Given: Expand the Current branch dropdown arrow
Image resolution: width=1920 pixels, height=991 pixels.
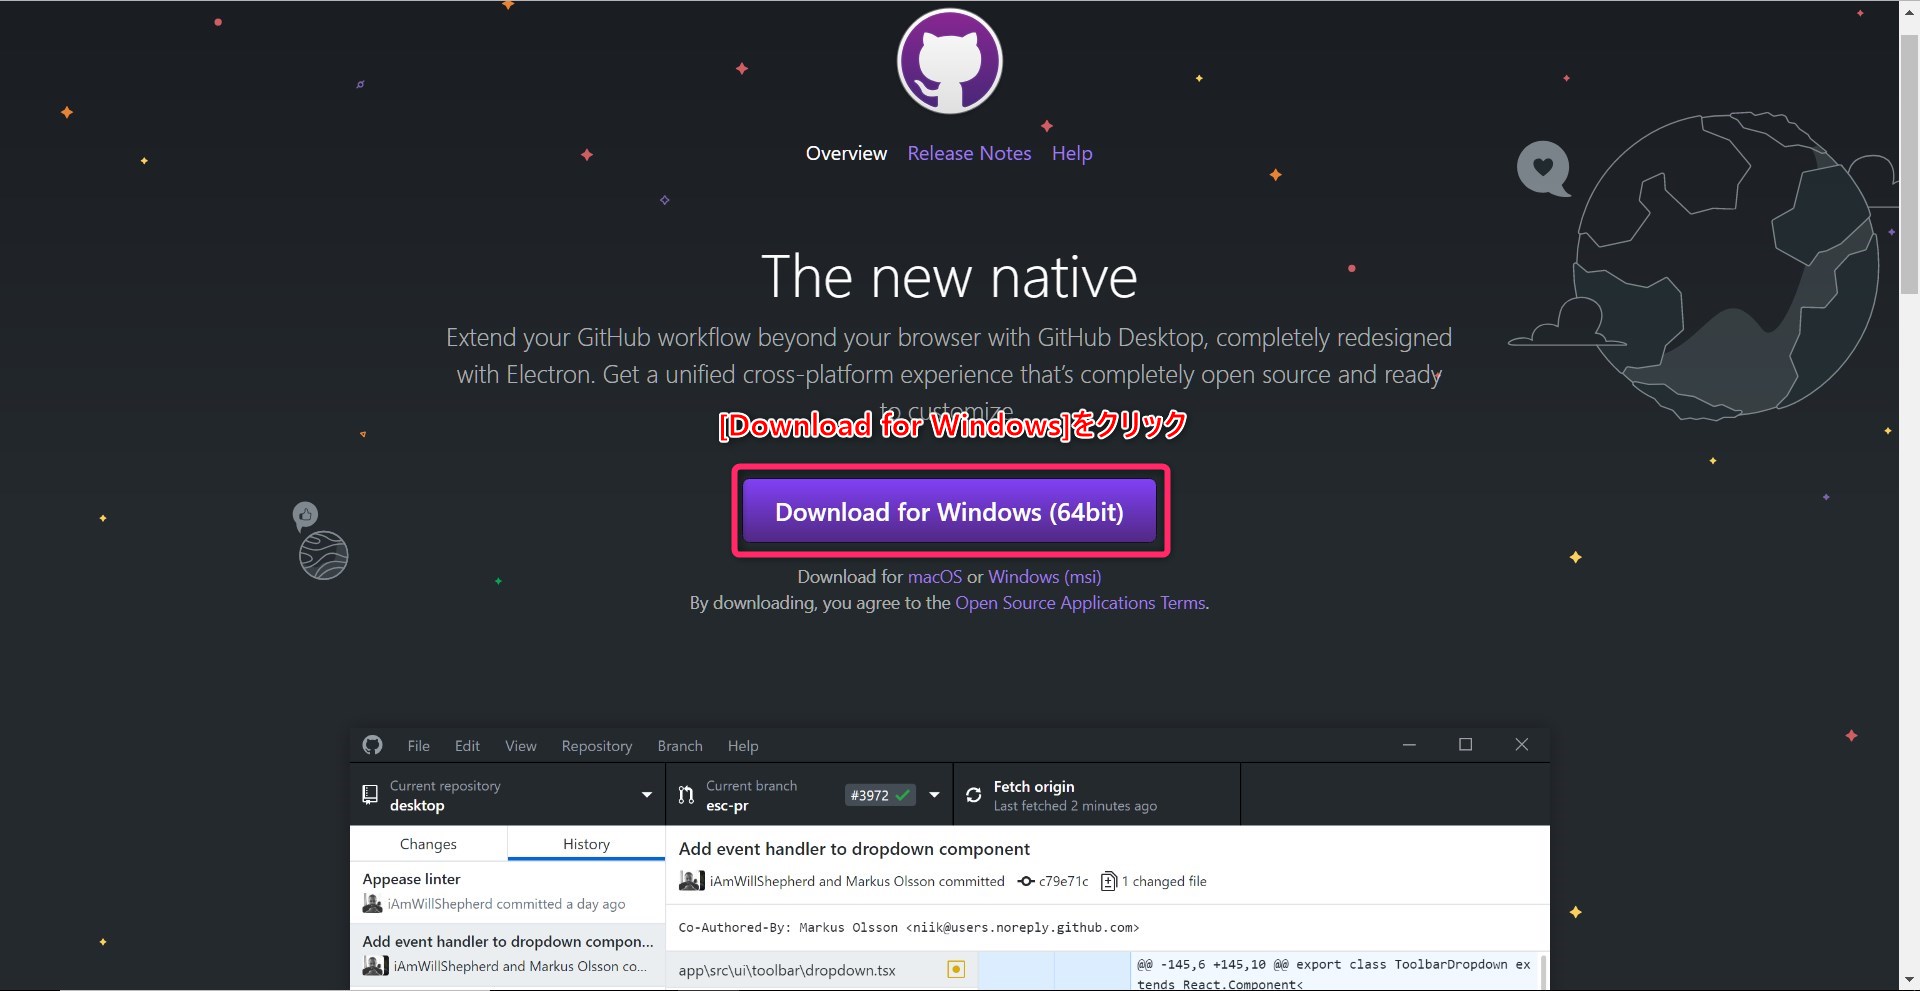Looking at the screenshot, I should click(934, 795).
